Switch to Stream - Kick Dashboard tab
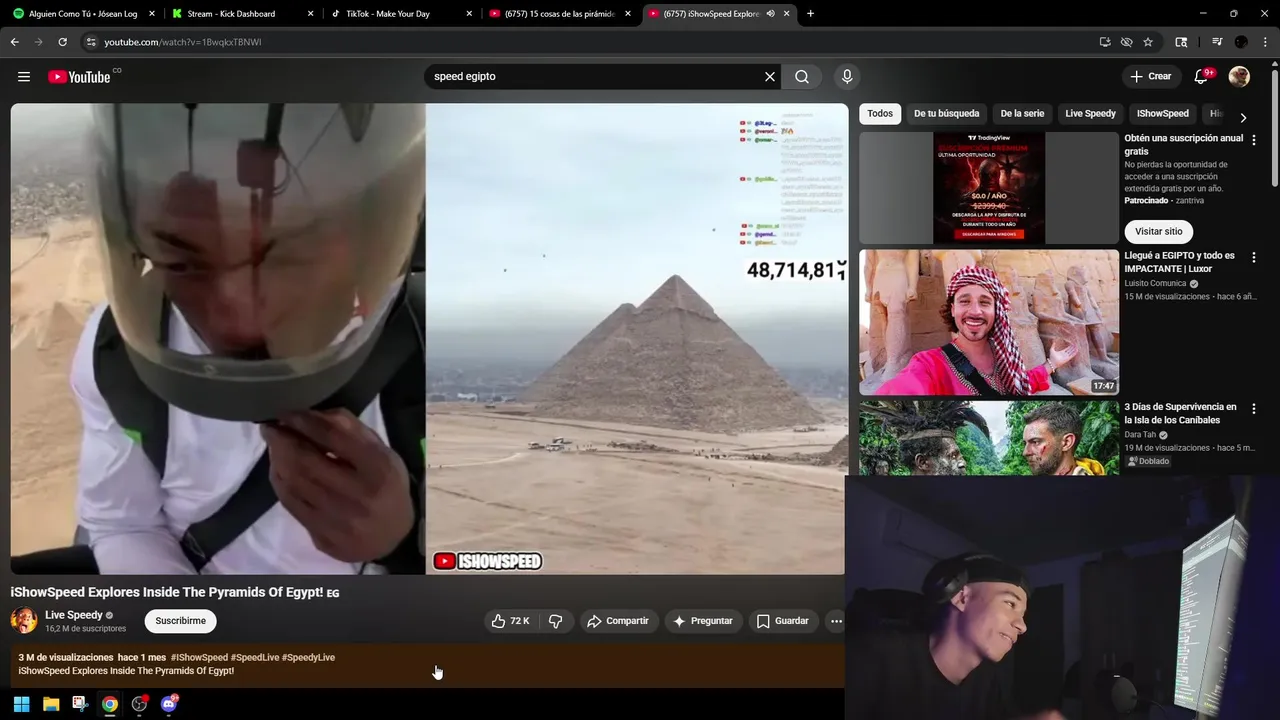The height and width of the screenshot is (720, 1280). [242, 14]
